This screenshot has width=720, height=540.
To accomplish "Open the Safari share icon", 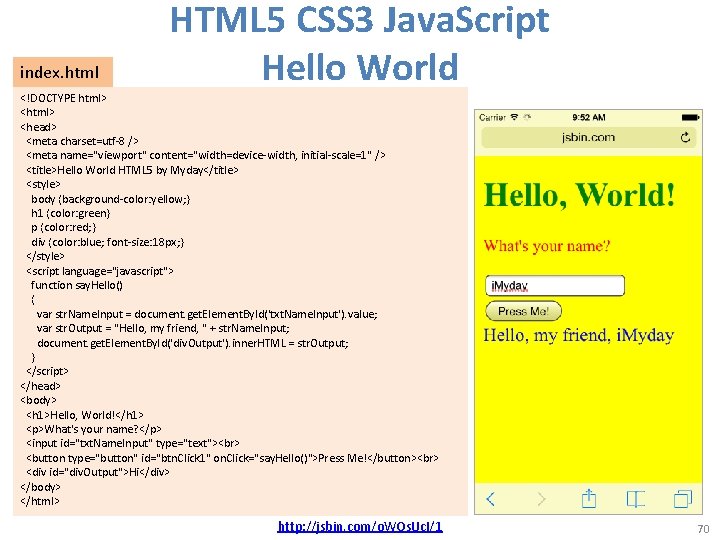I will click(x=589, y=498).
